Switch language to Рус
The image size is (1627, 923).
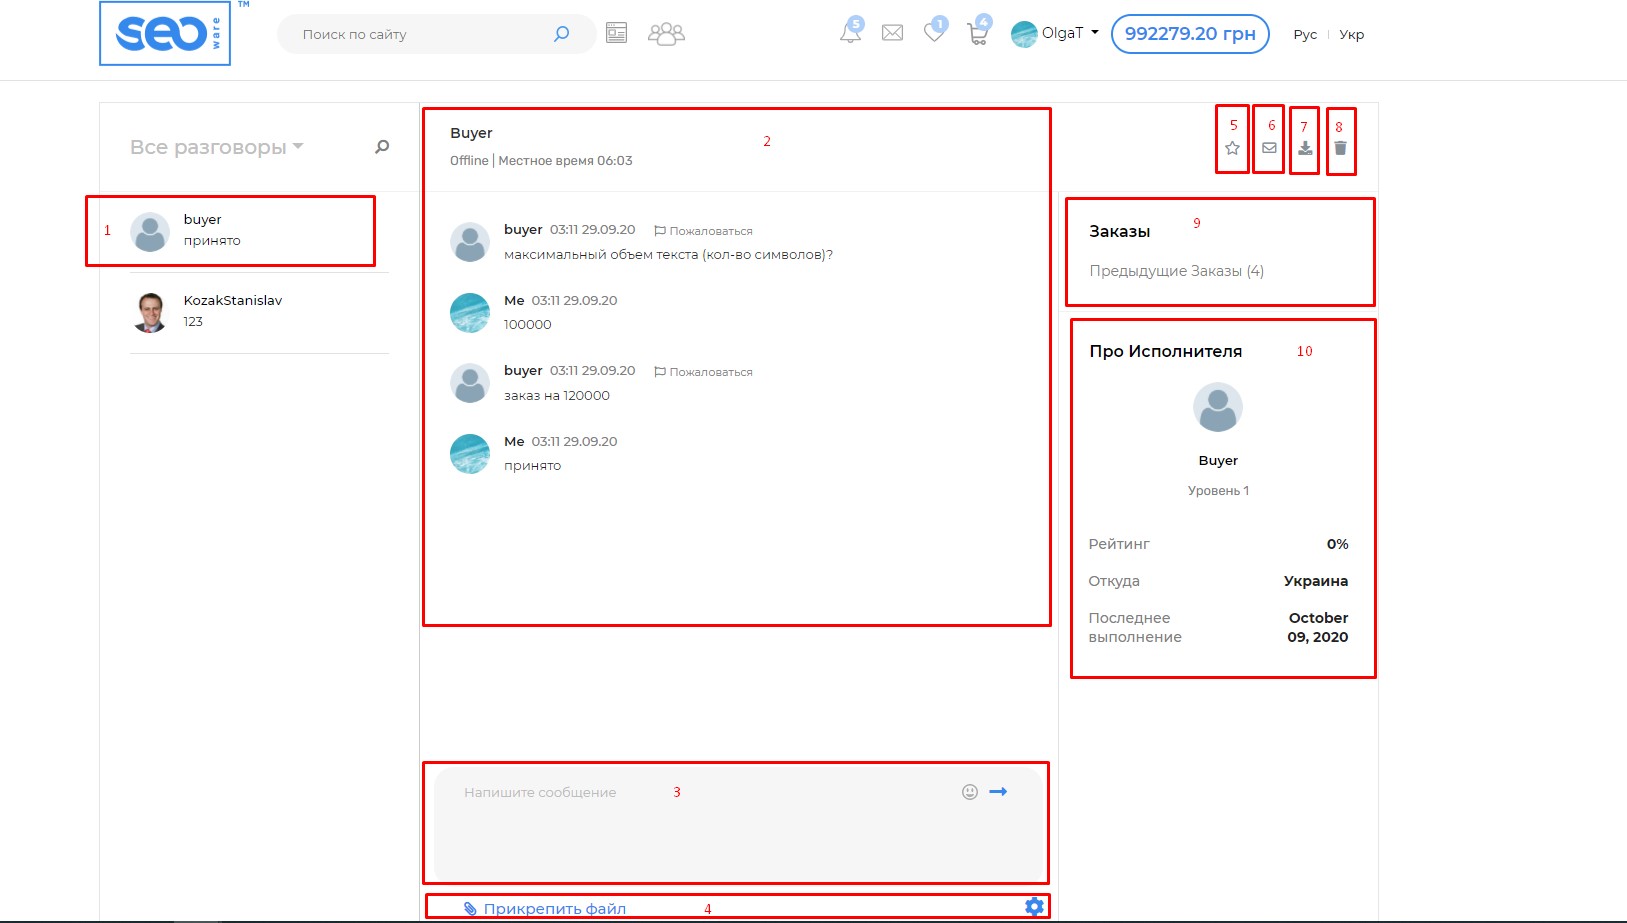tap(1304, 34)
